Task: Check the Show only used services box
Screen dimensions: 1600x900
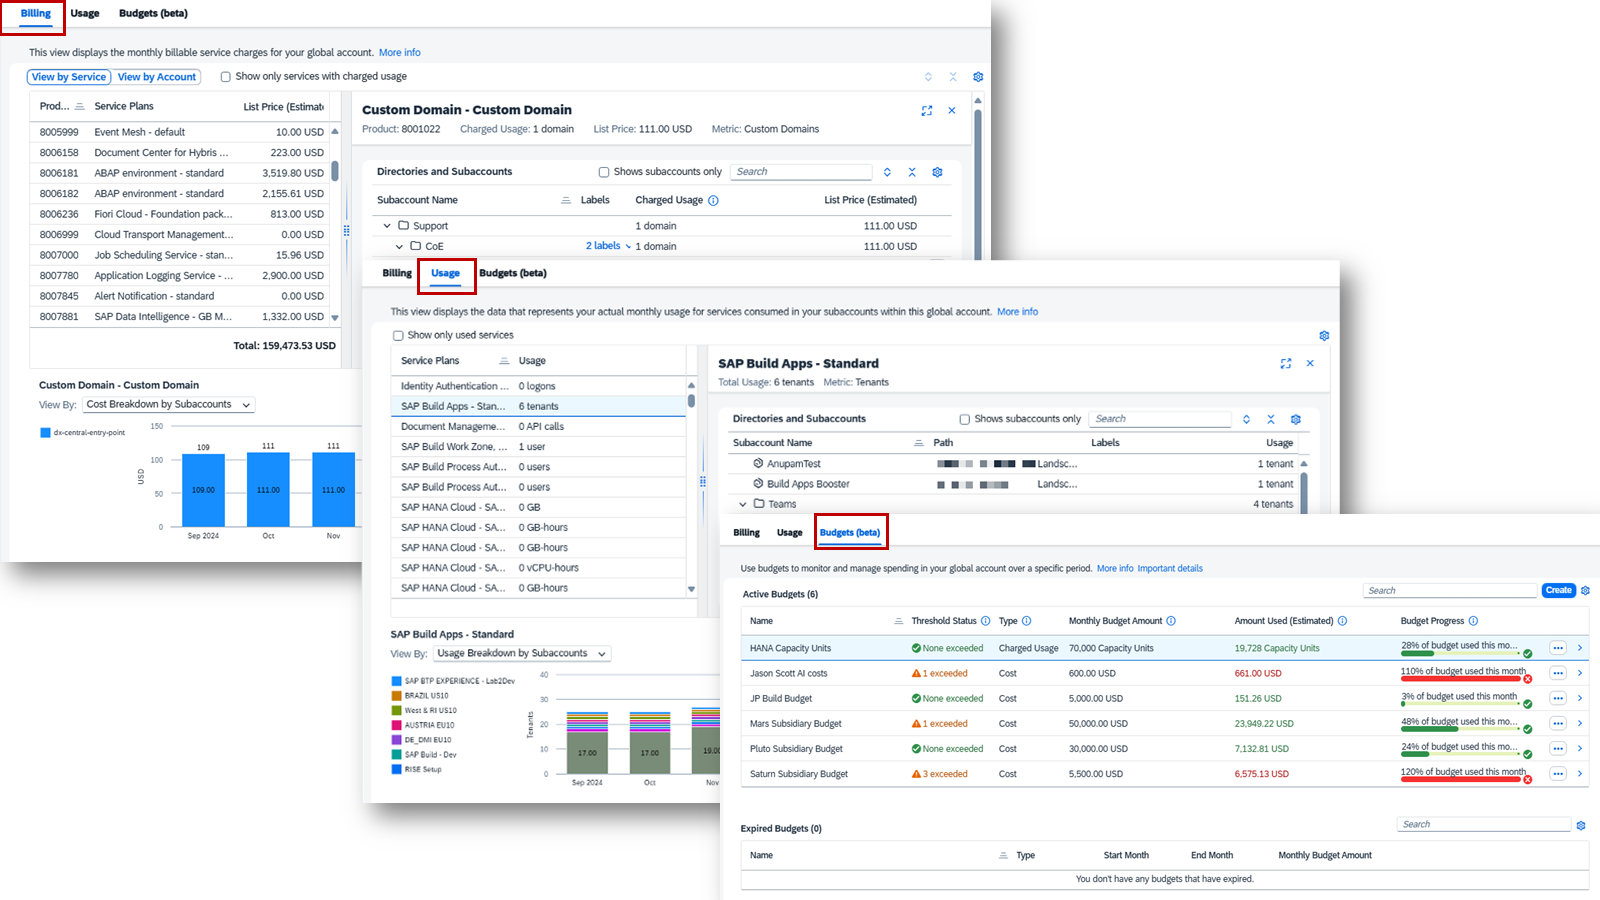Action: pyautogui.click(x=398, y=336)
